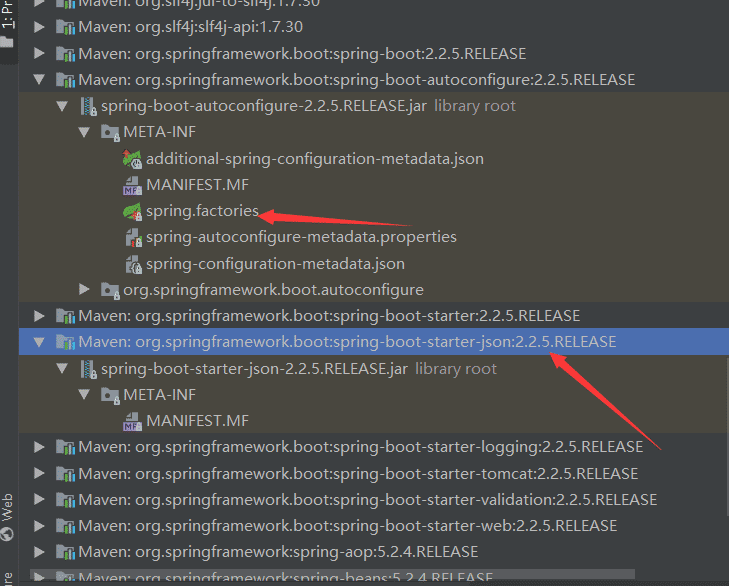Expand the spring-boot-starter:2.2.5.RELEASE library node
The width and height of the screenshot is (729, 586).
pos(40,316)
